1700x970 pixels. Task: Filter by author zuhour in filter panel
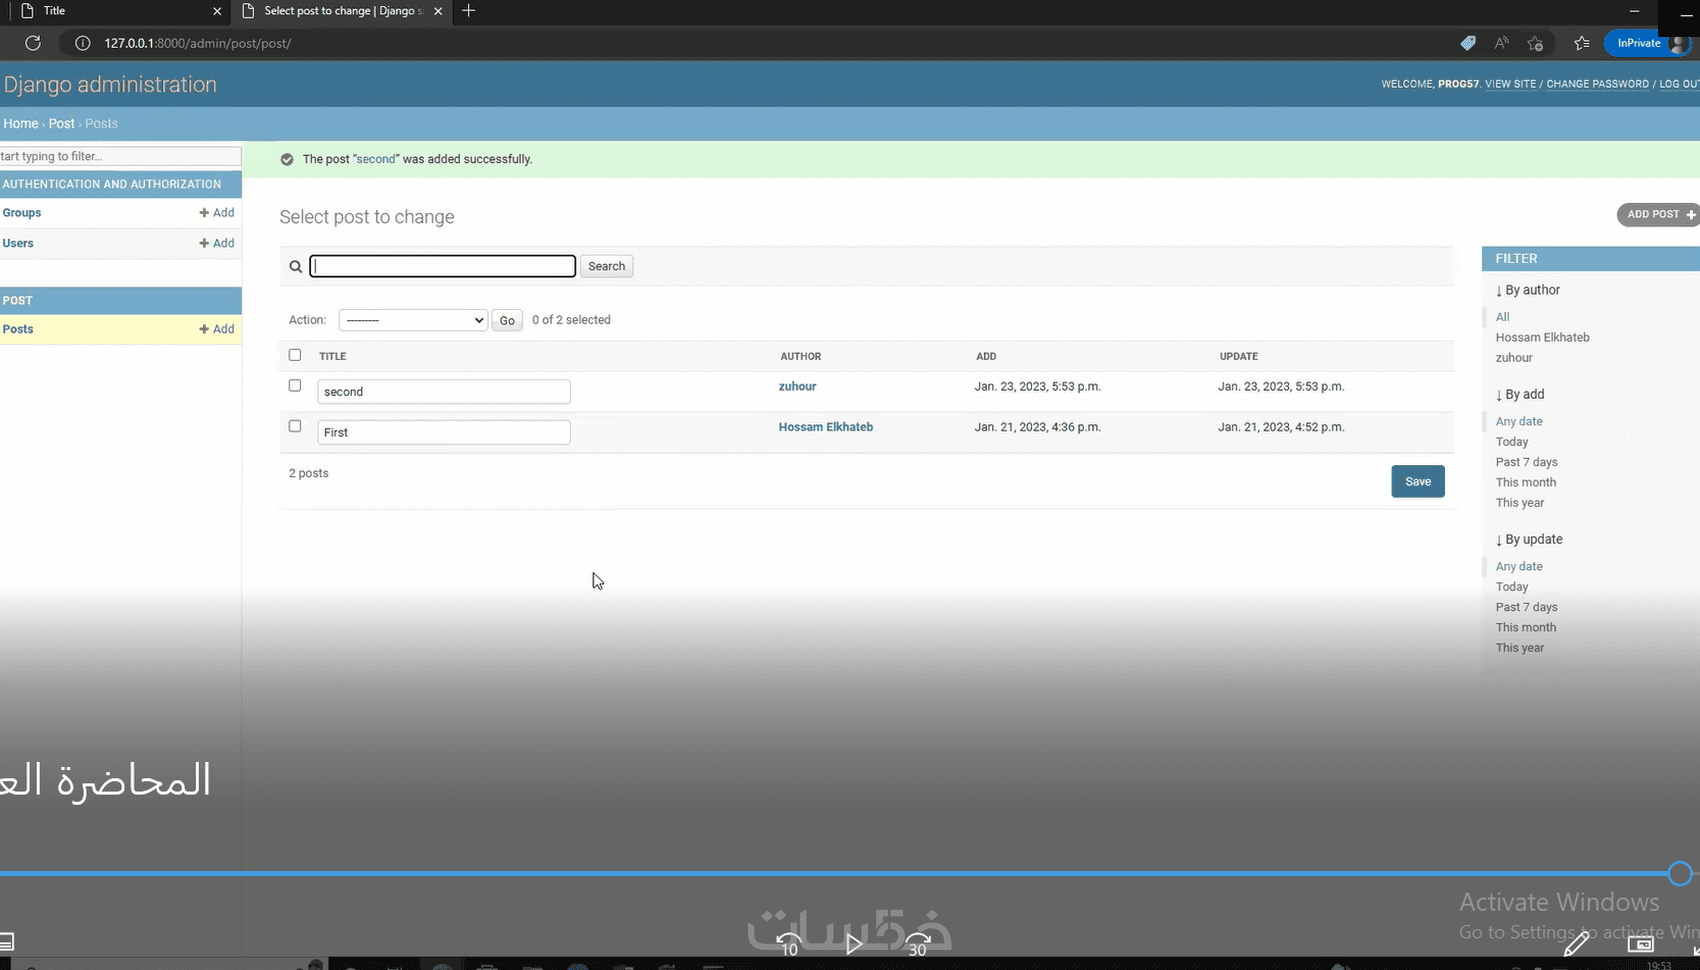point(1514,358)
